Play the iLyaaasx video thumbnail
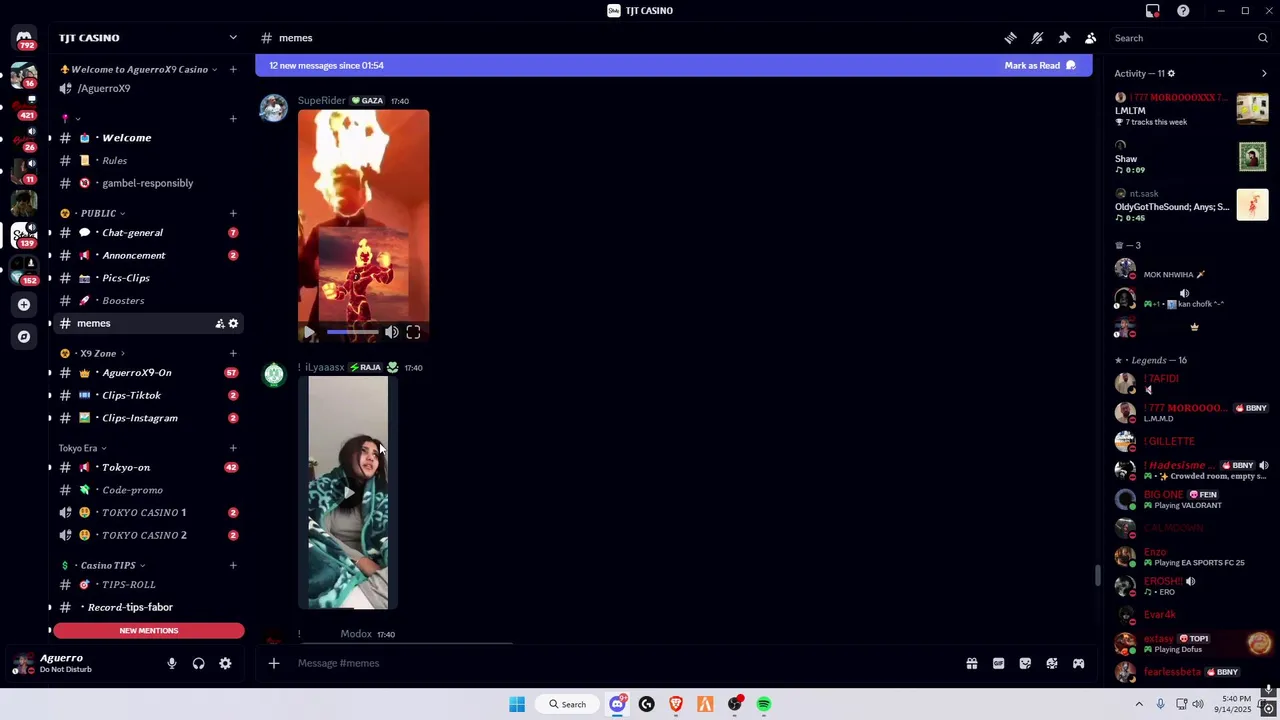This screenshot has height=720, width=1280. click(348, 492)
